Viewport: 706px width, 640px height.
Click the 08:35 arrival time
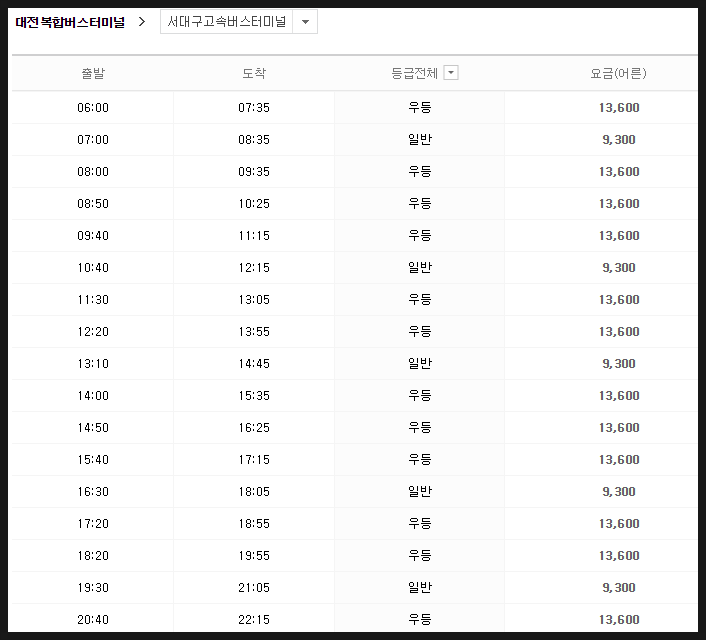click(254, 140)
